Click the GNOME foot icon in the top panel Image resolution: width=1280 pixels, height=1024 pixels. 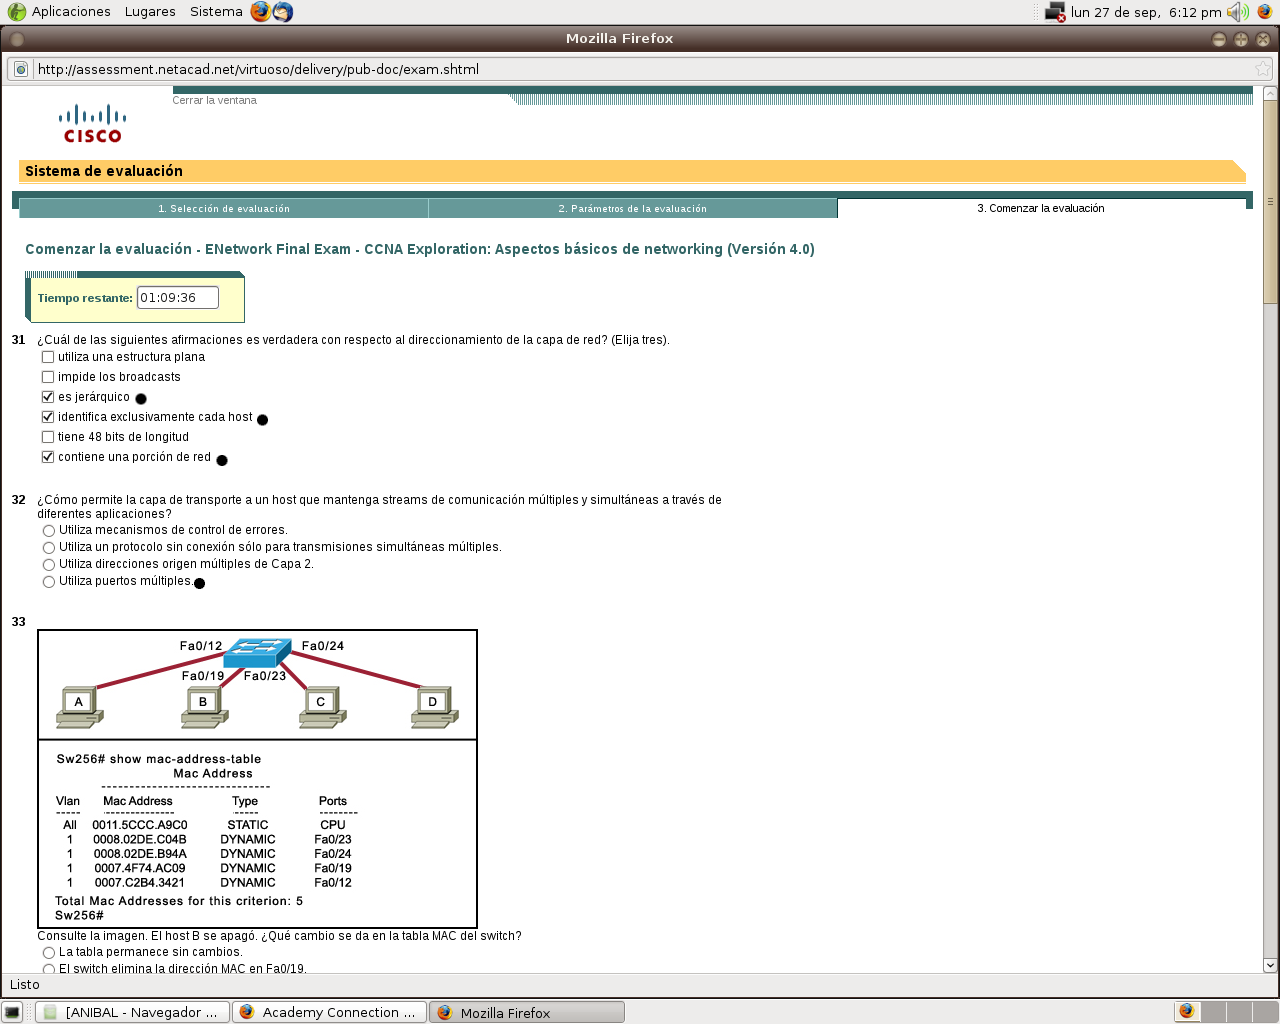(17, 12)
